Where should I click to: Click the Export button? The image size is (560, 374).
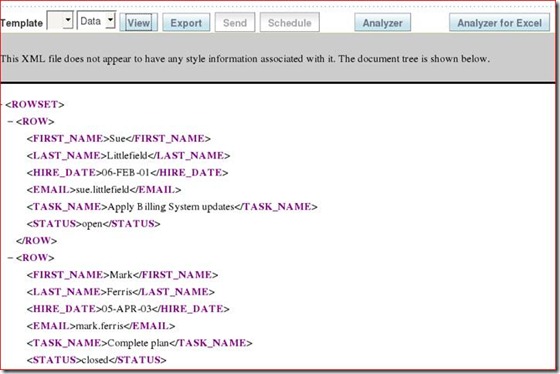pyautogui.click(x=186, y=23)
